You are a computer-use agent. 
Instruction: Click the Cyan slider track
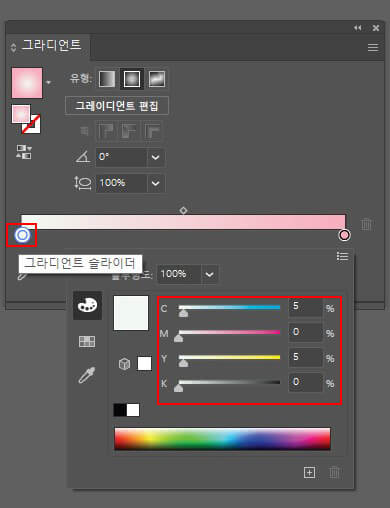229,307
